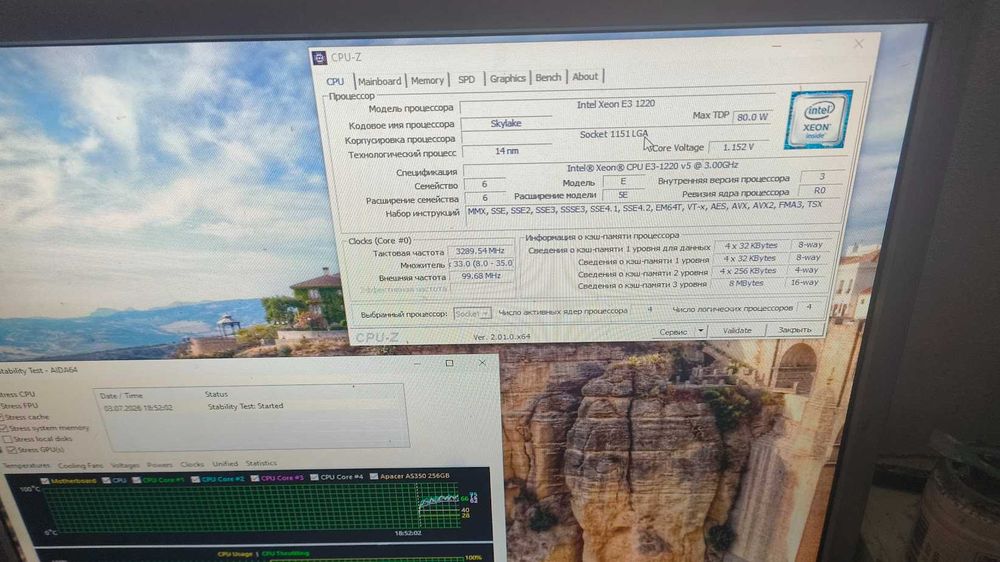Image resolution: width=1000 pixels, height=562 pixels.
Task: Open the Graphics tab
Action: tap(507, 78)
